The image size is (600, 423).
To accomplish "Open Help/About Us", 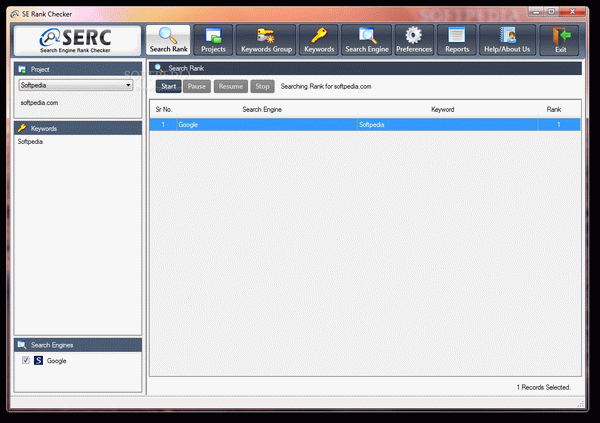I will point(507,40).
